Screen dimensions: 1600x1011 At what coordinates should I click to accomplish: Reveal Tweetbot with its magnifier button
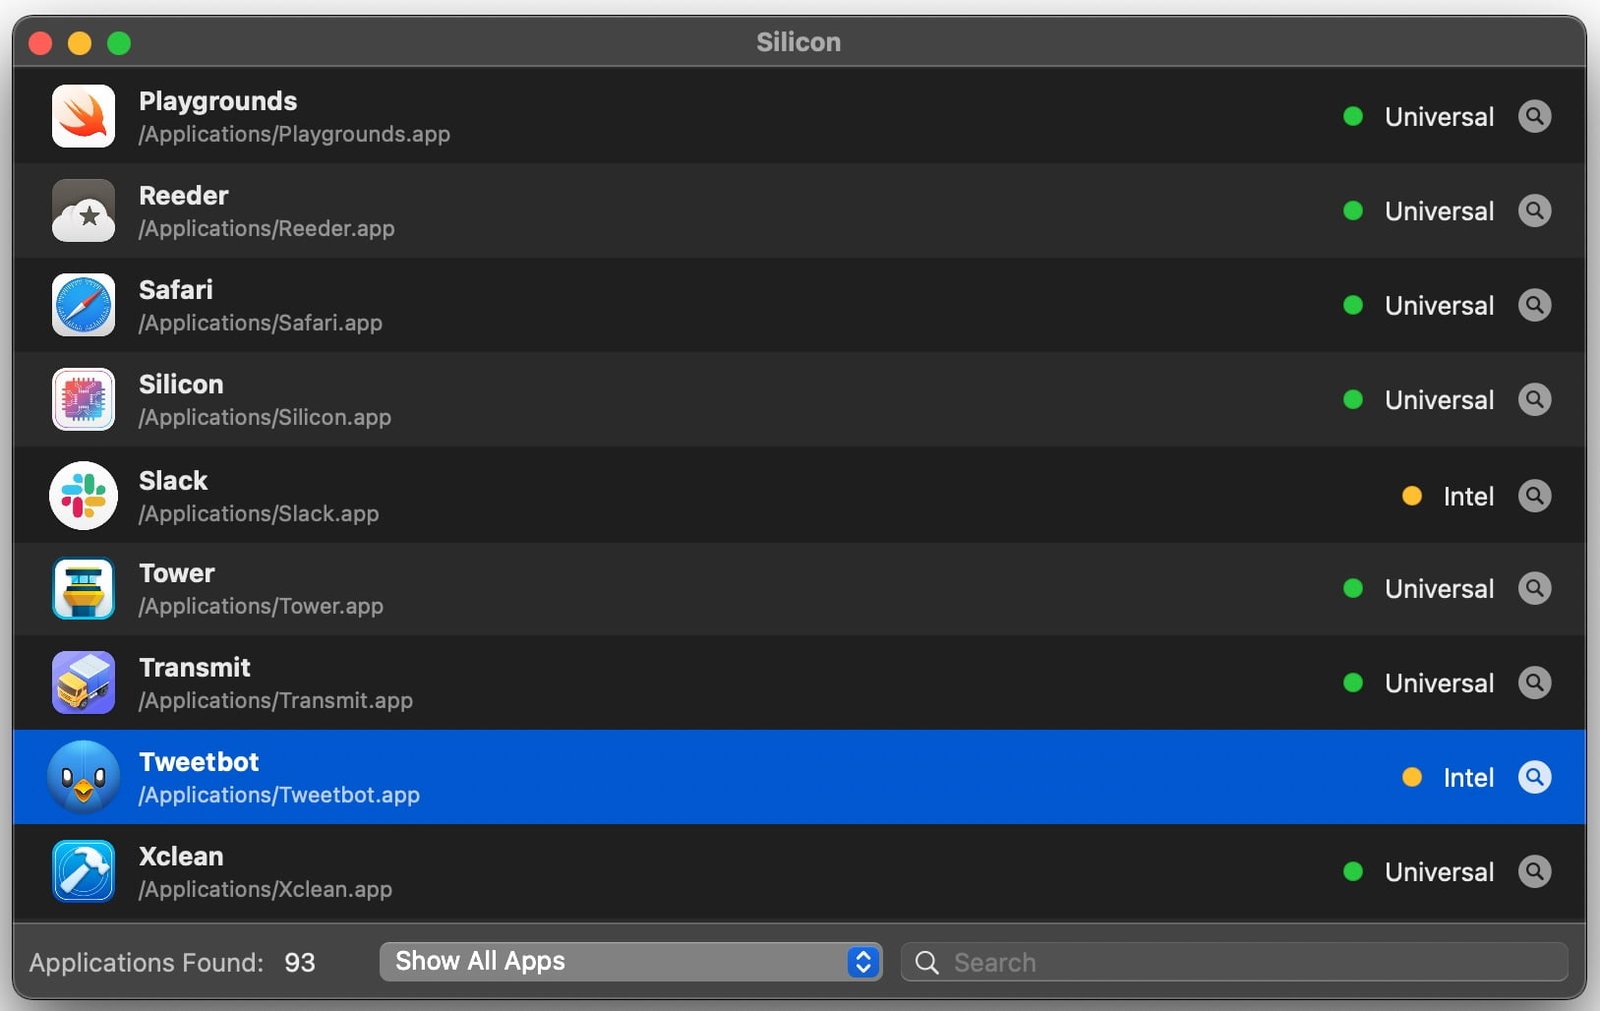point(1535,777)
